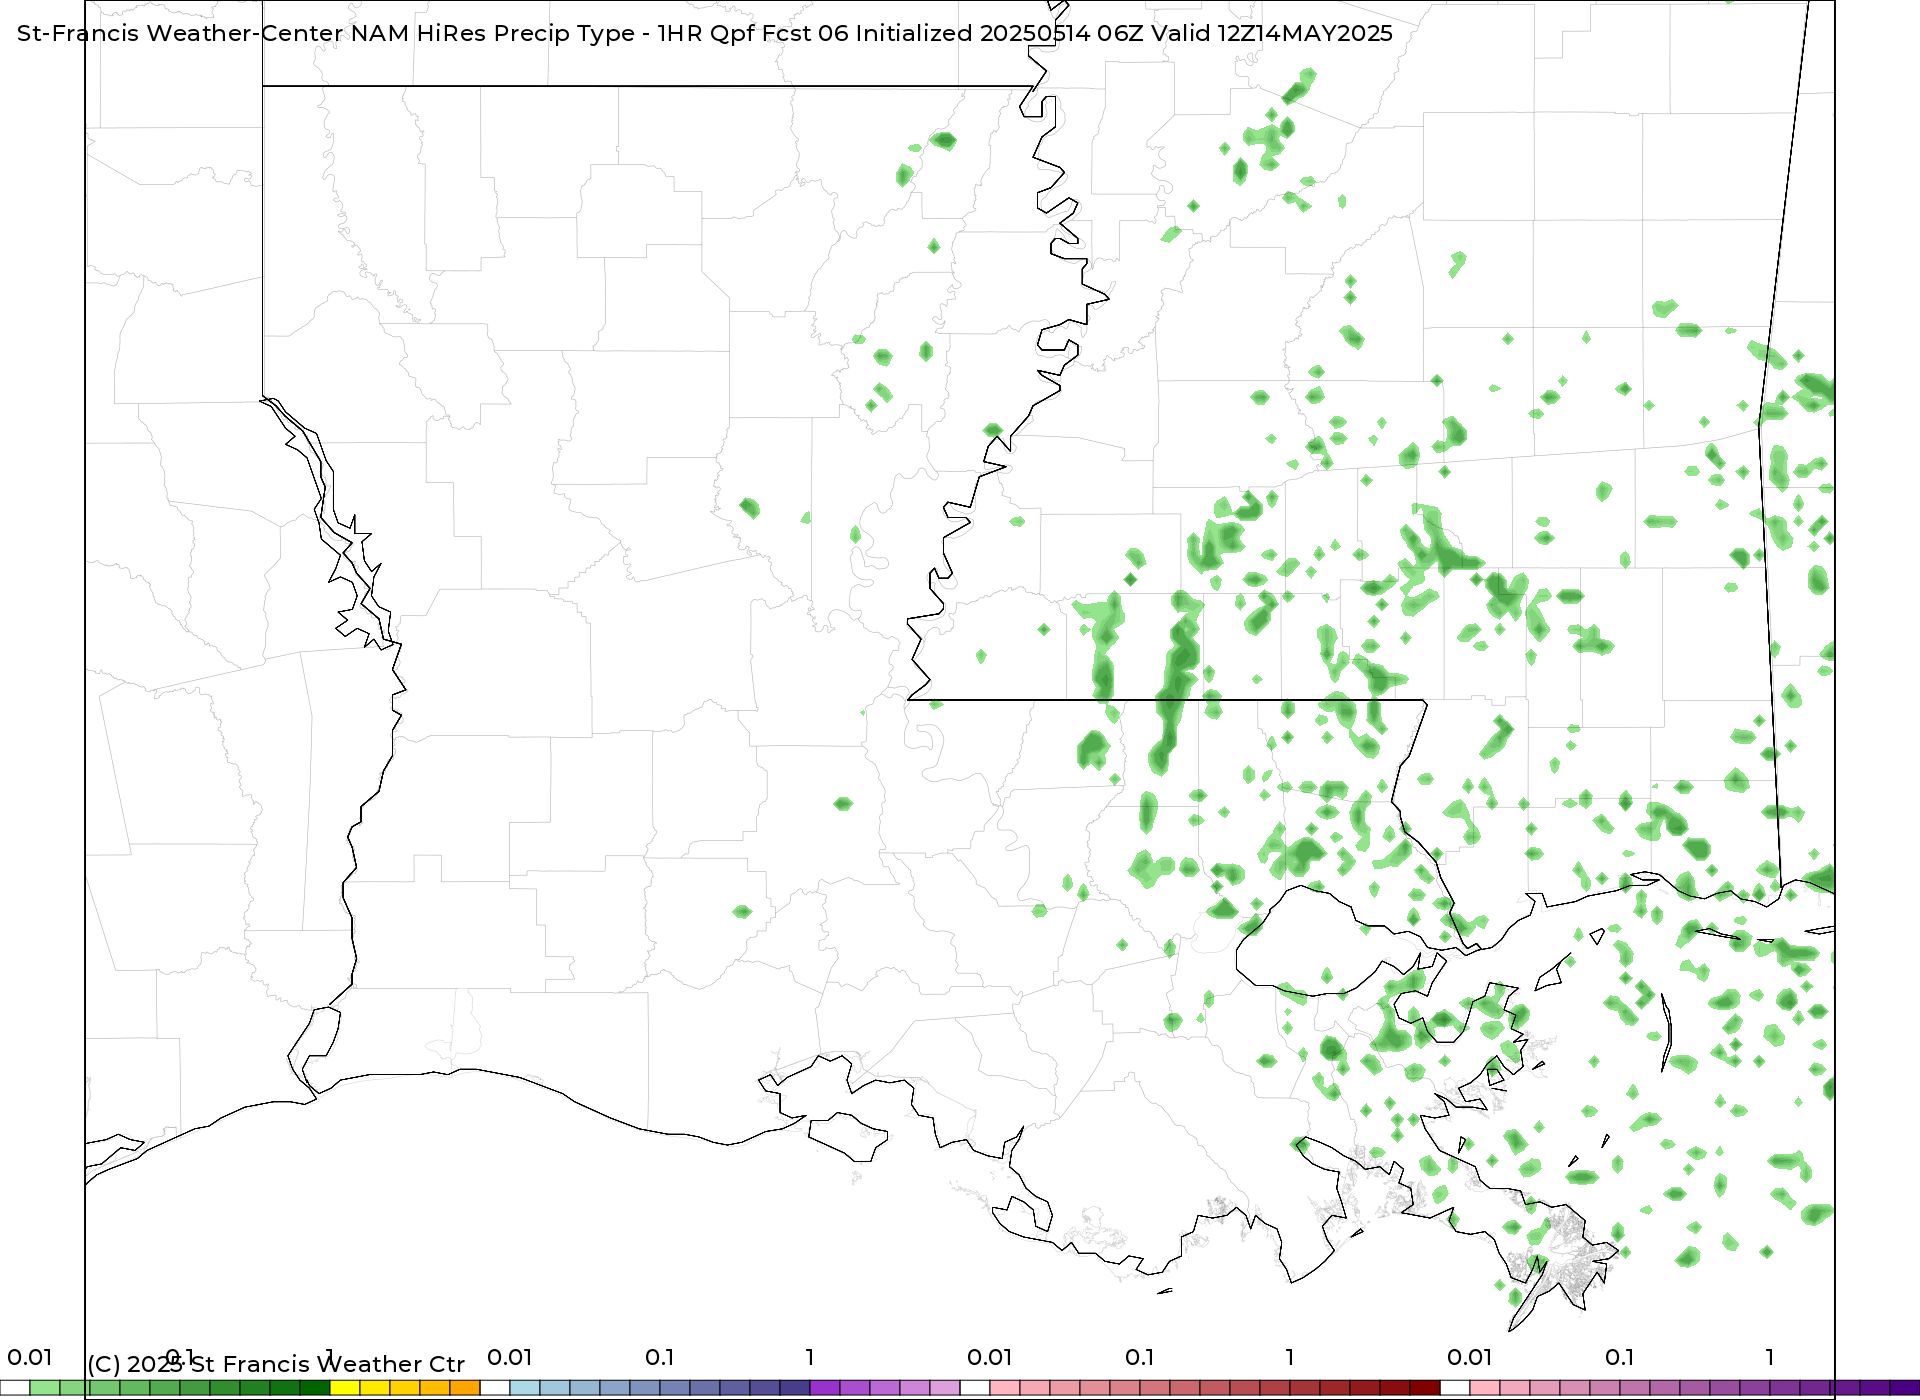Image resolution: width=1920 pixels, height=1400 pixels.
Task: Click the white swatch between orange and light blue
Action: coord(495,1388)
